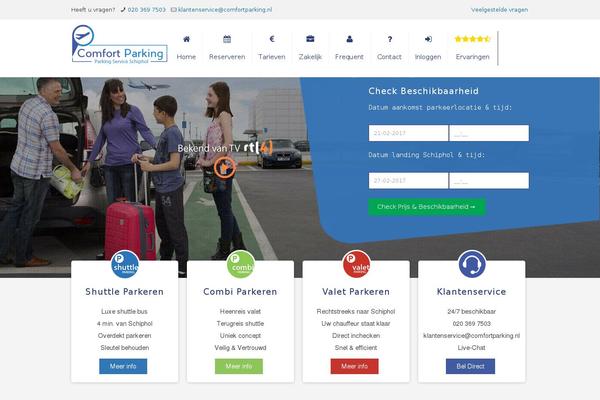Click Meer info under Combi Parkeren

[239, 366]
